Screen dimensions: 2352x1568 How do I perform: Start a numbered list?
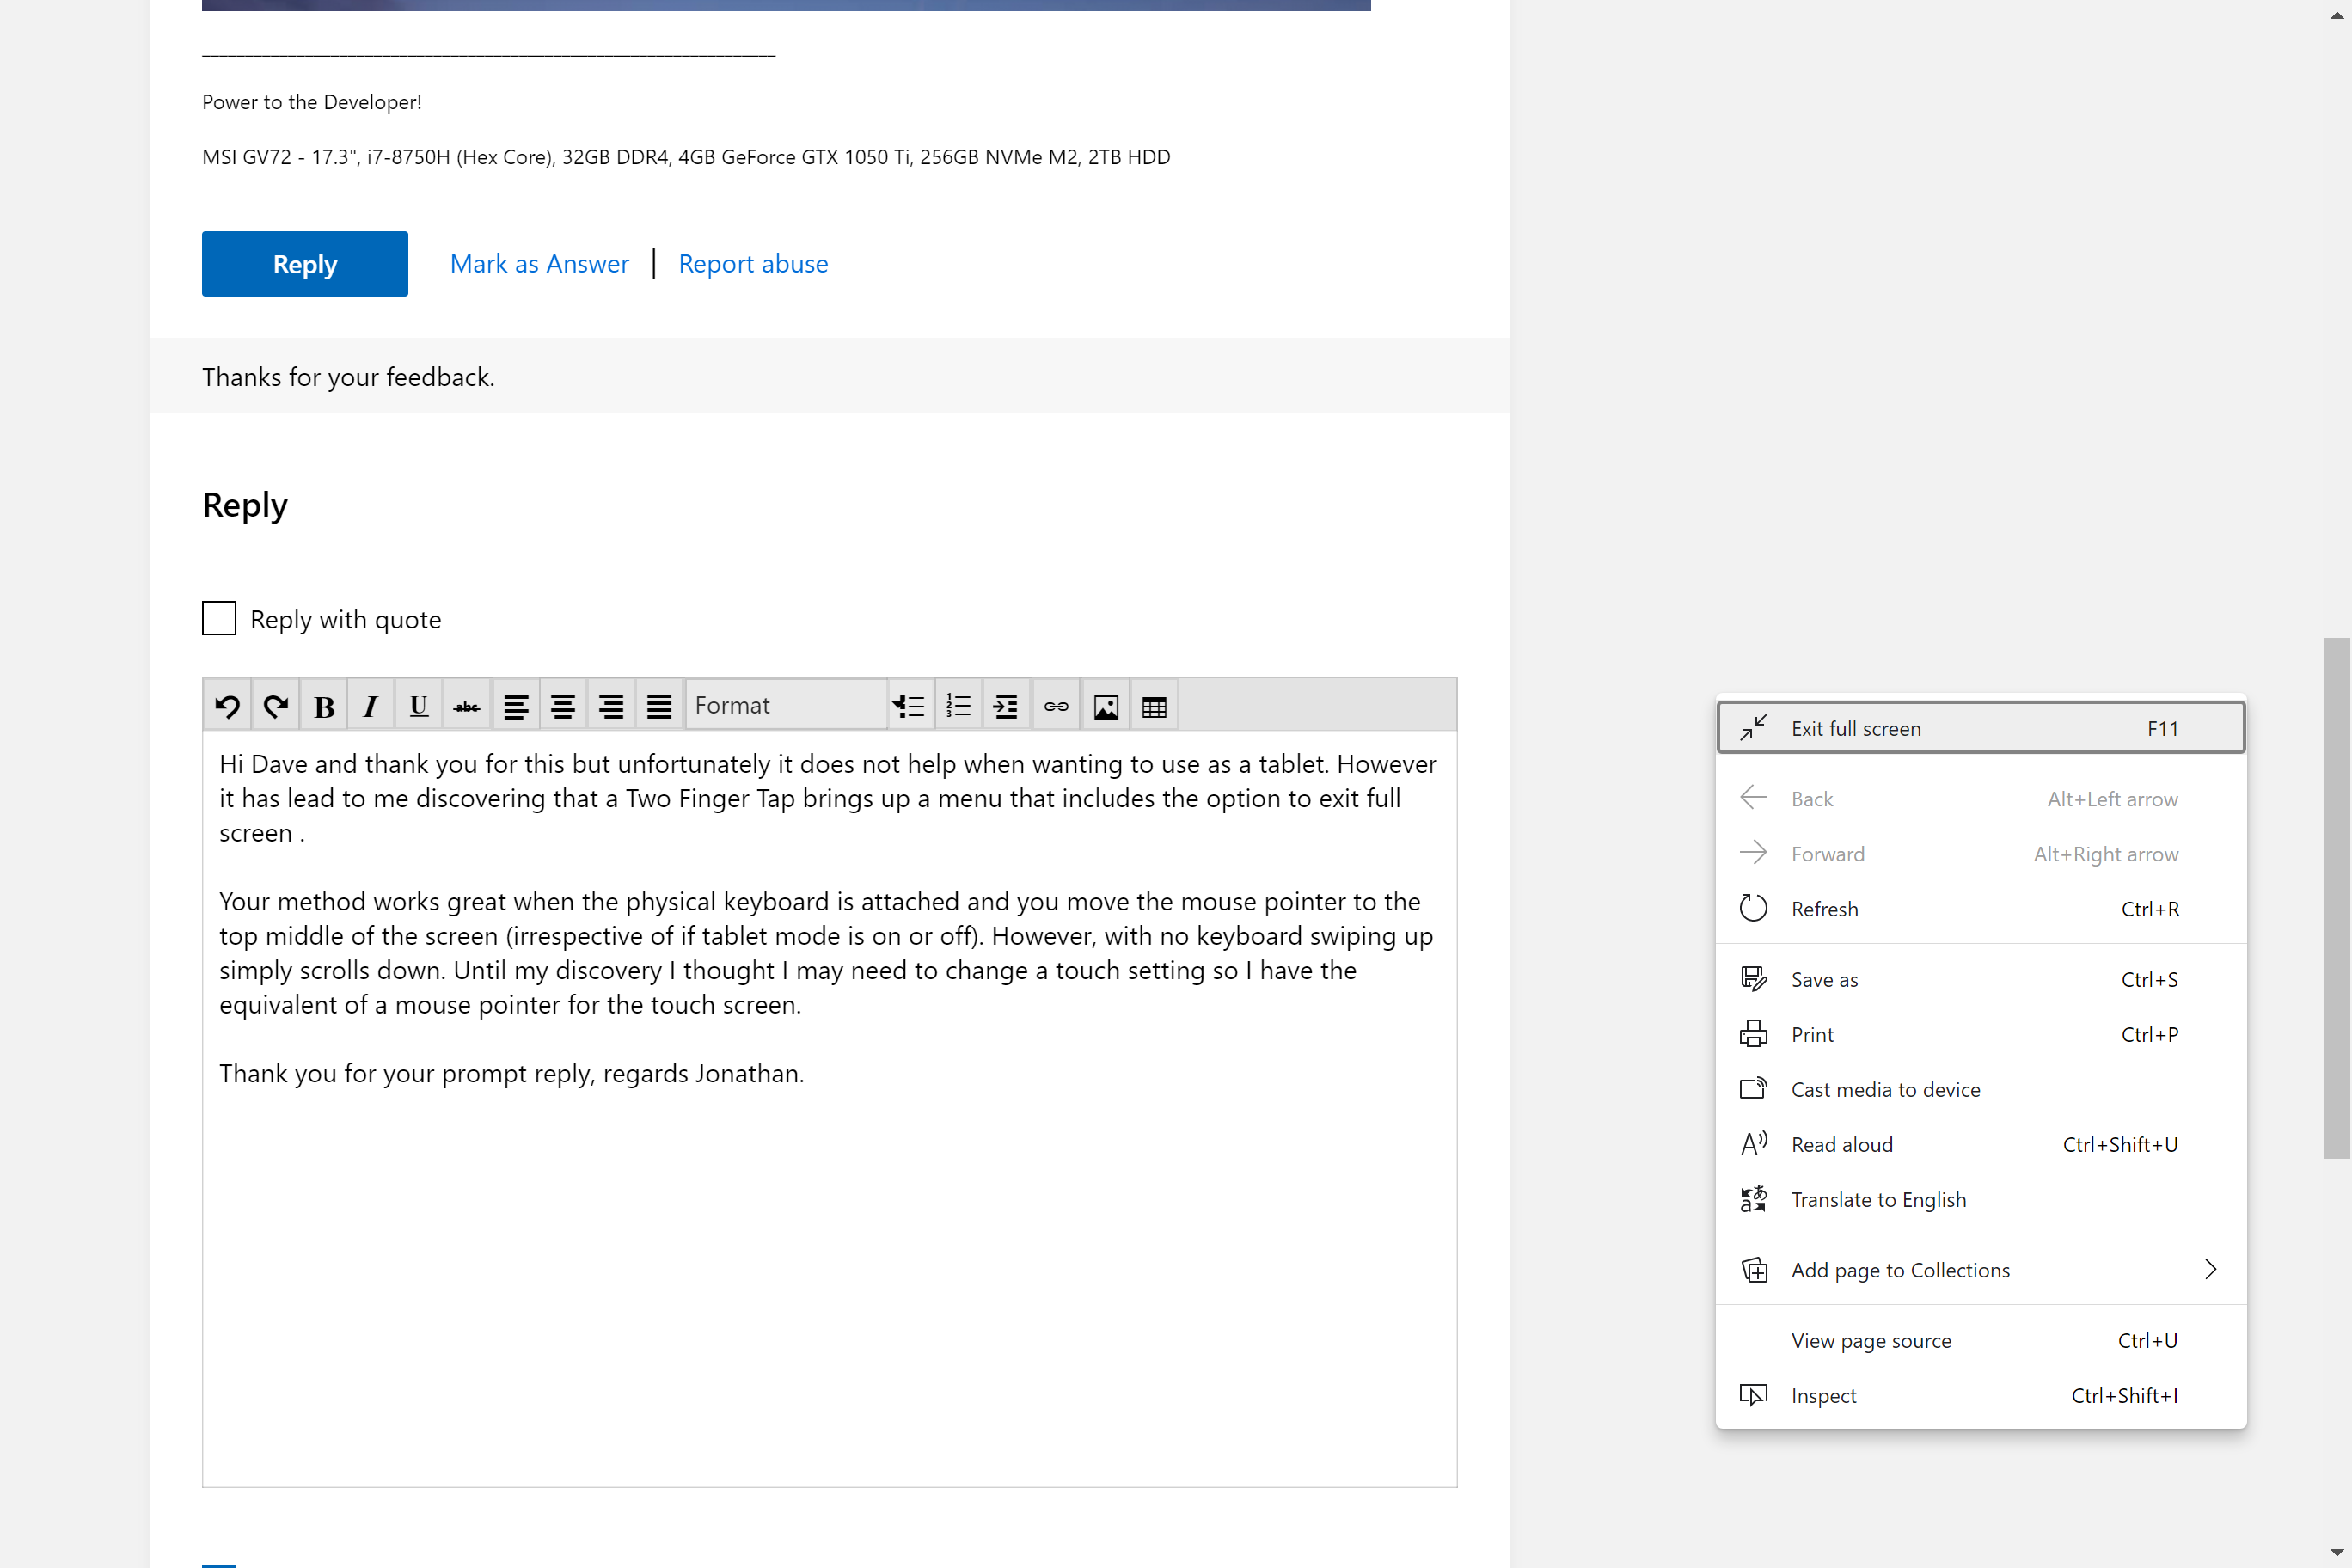pos(958,706)
